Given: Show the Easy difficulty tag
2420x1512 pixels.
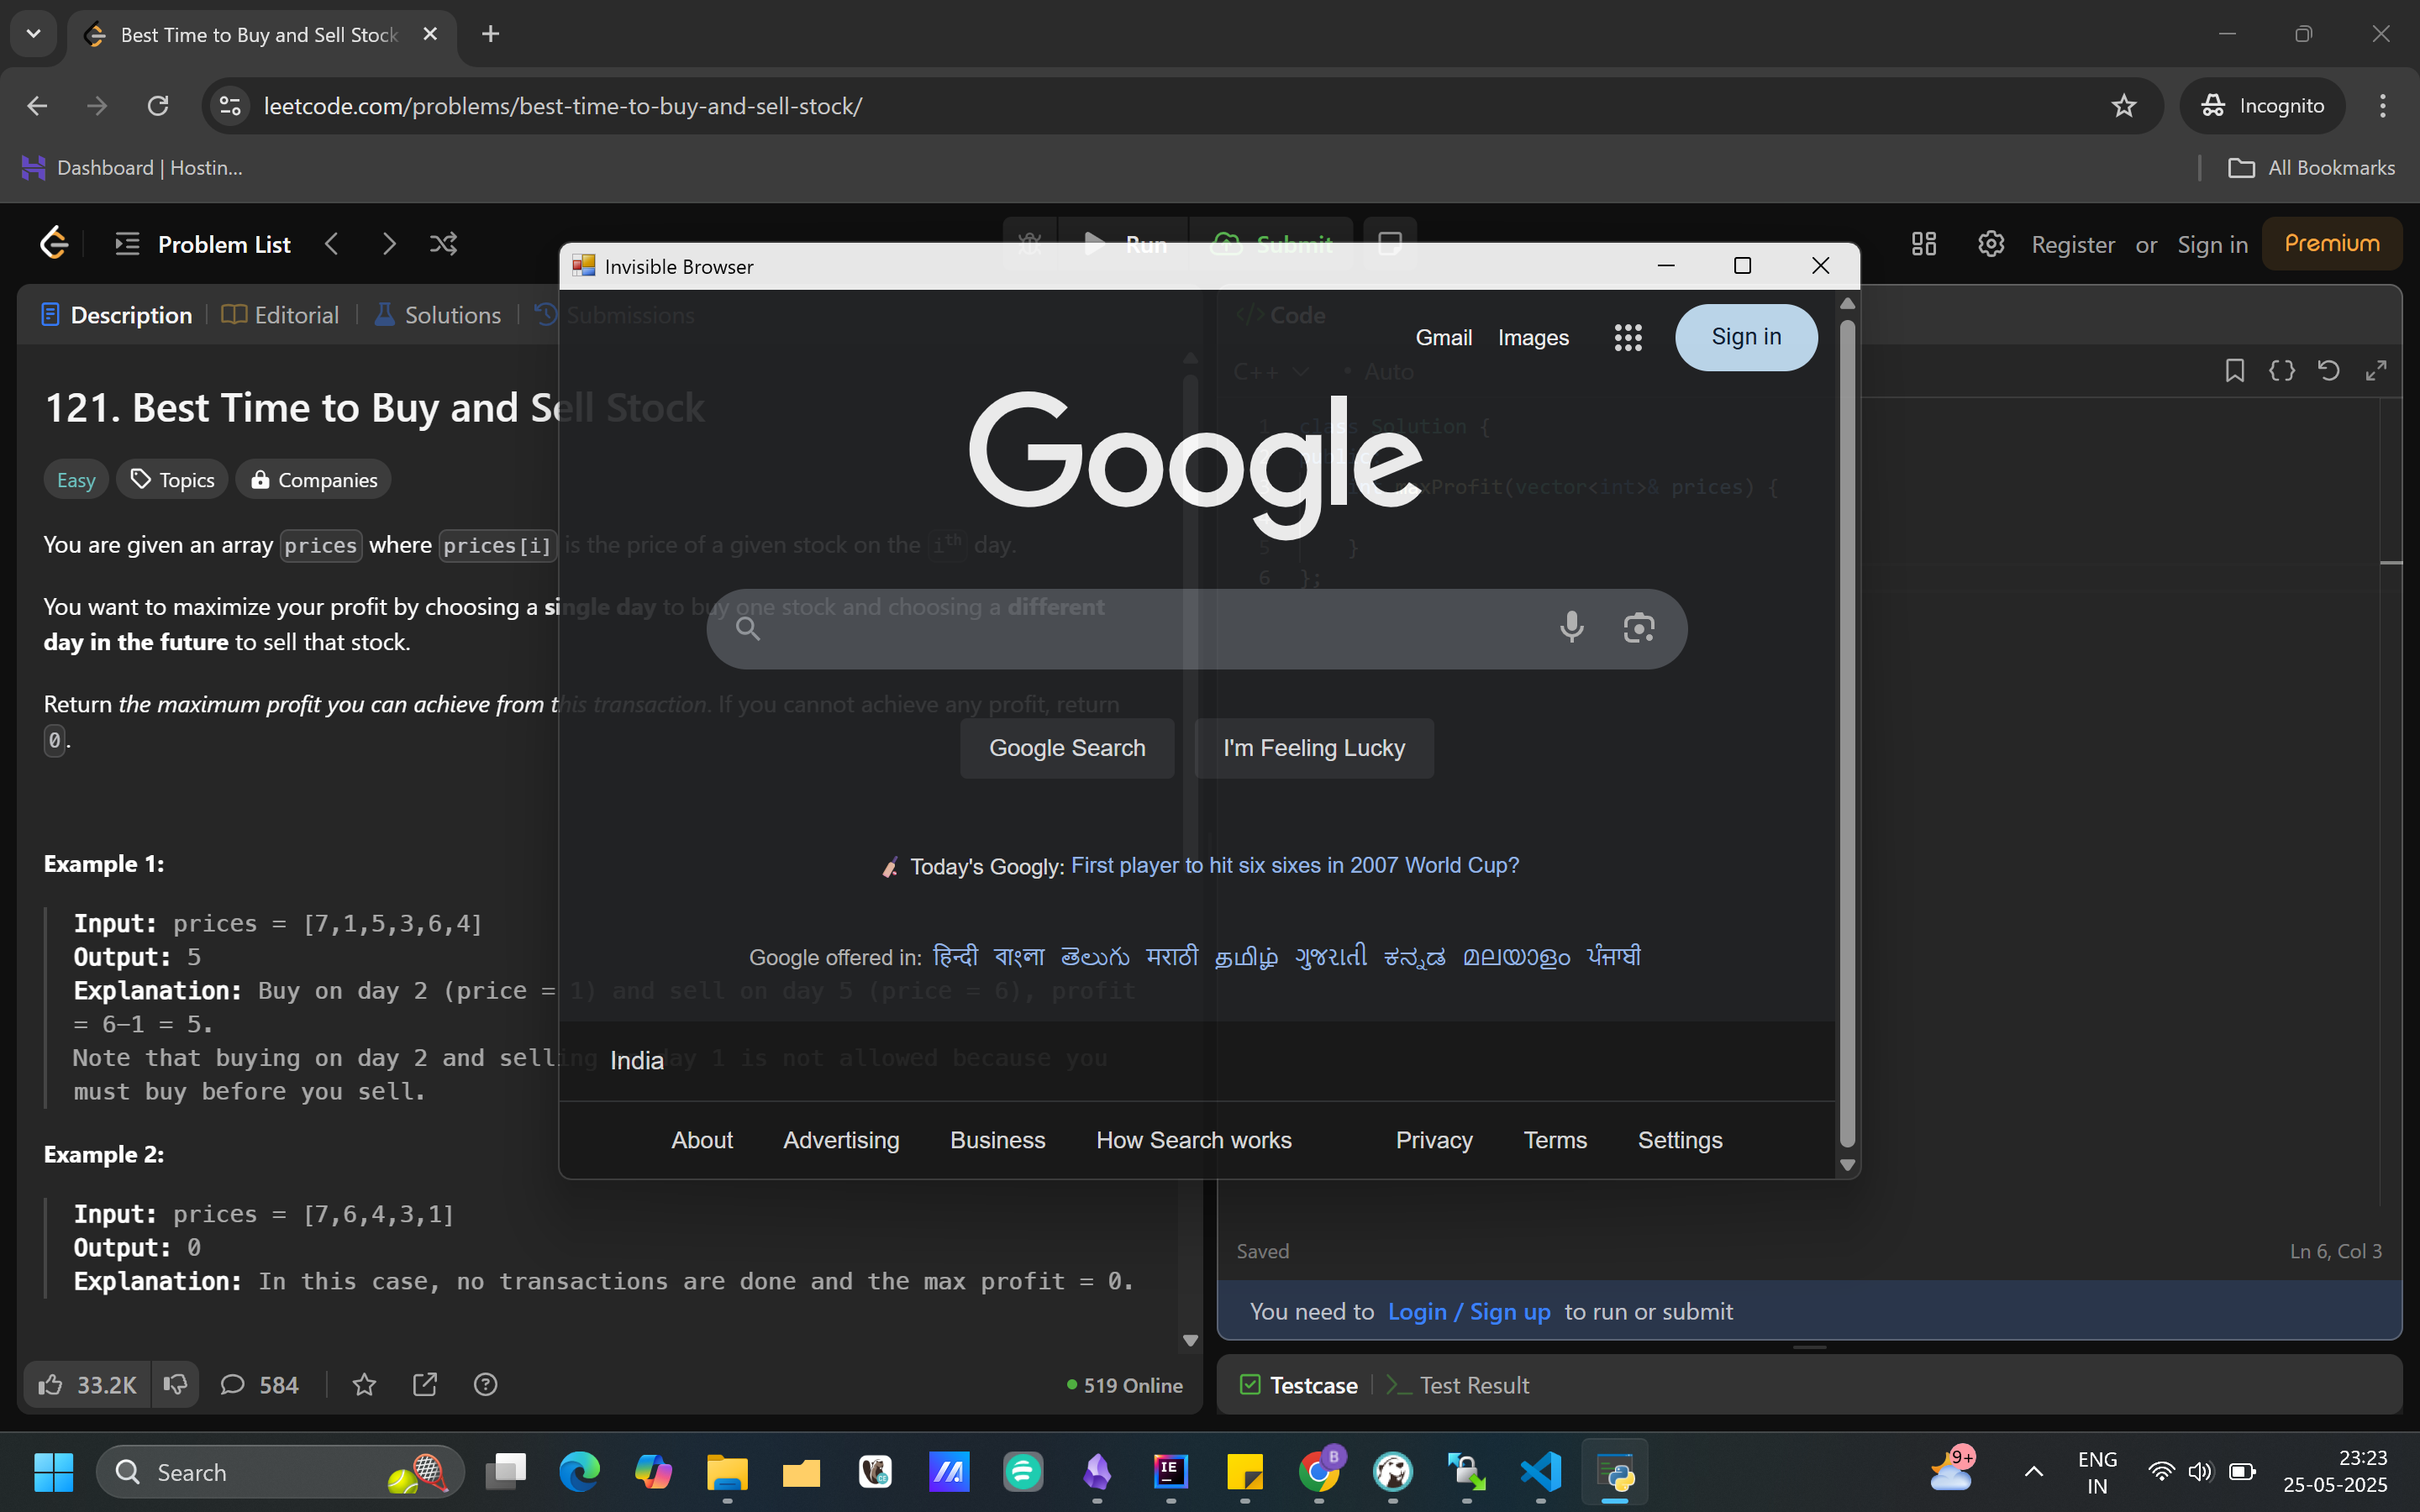Looking at the screenshot, I should 76,480.
